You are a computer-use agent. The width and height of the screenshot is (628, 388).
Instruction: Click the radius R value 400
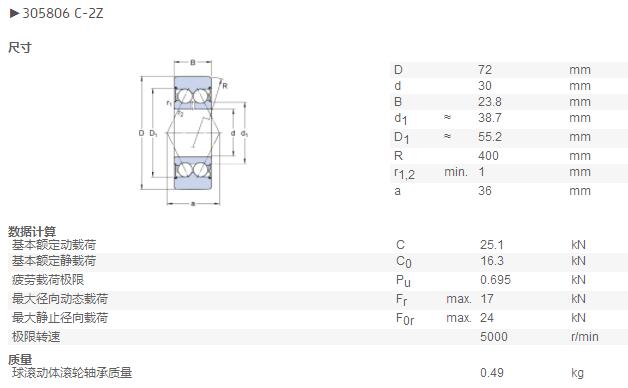click(x=488, y=155)
